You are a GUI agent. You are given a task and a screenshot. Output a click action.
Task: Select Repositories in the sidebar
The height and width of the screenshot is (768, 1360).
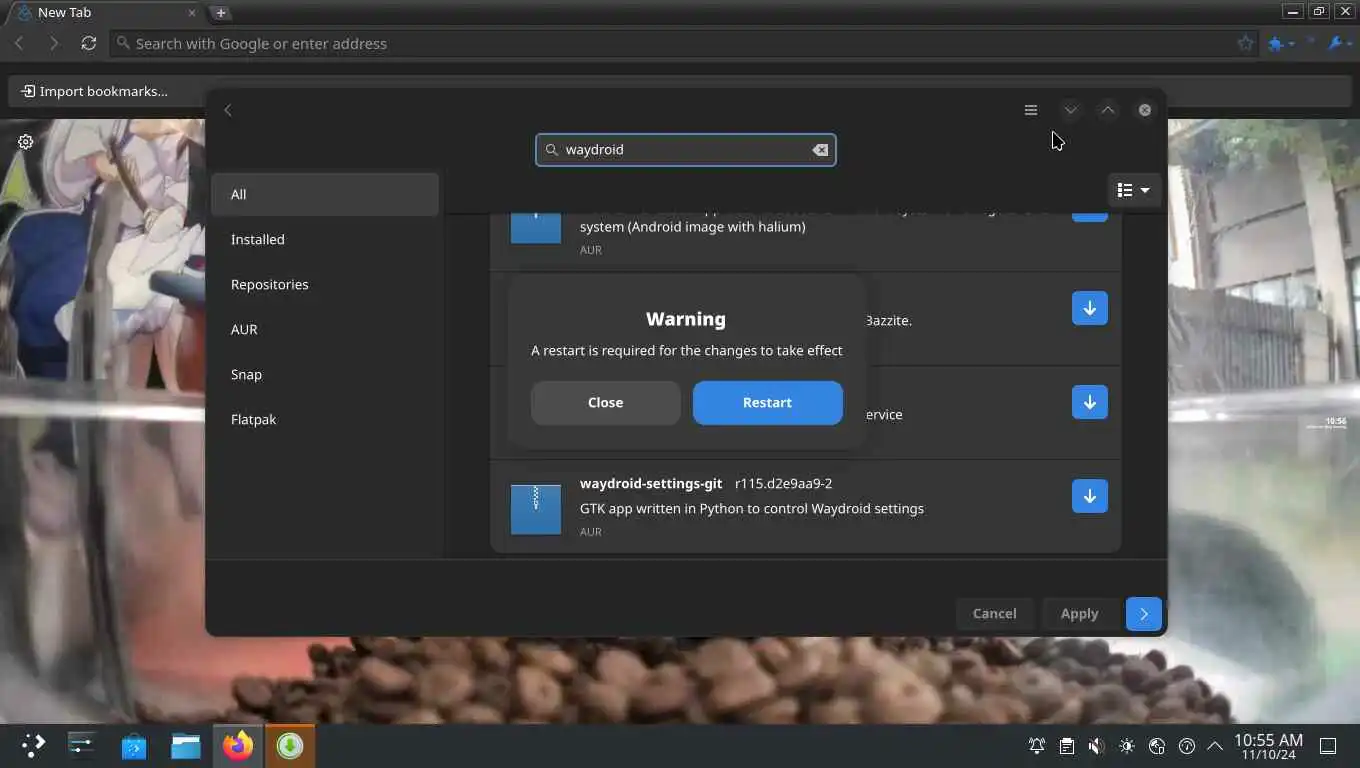(x=325, y=284)
